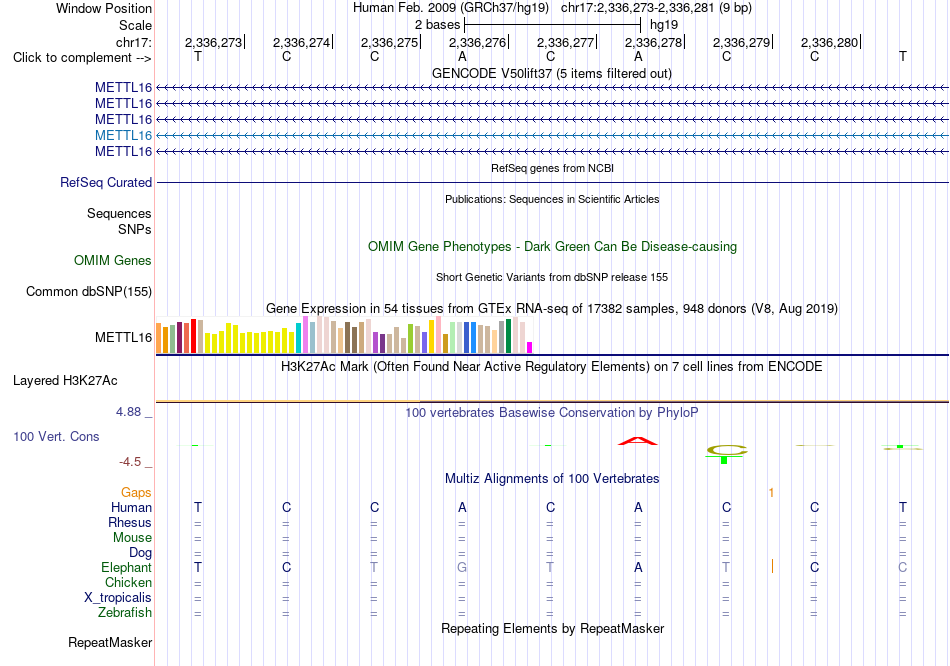
Task: Click 'Human Feb. 2009 (GRCh37/hg19)' header text
Action: pos(451,8)
